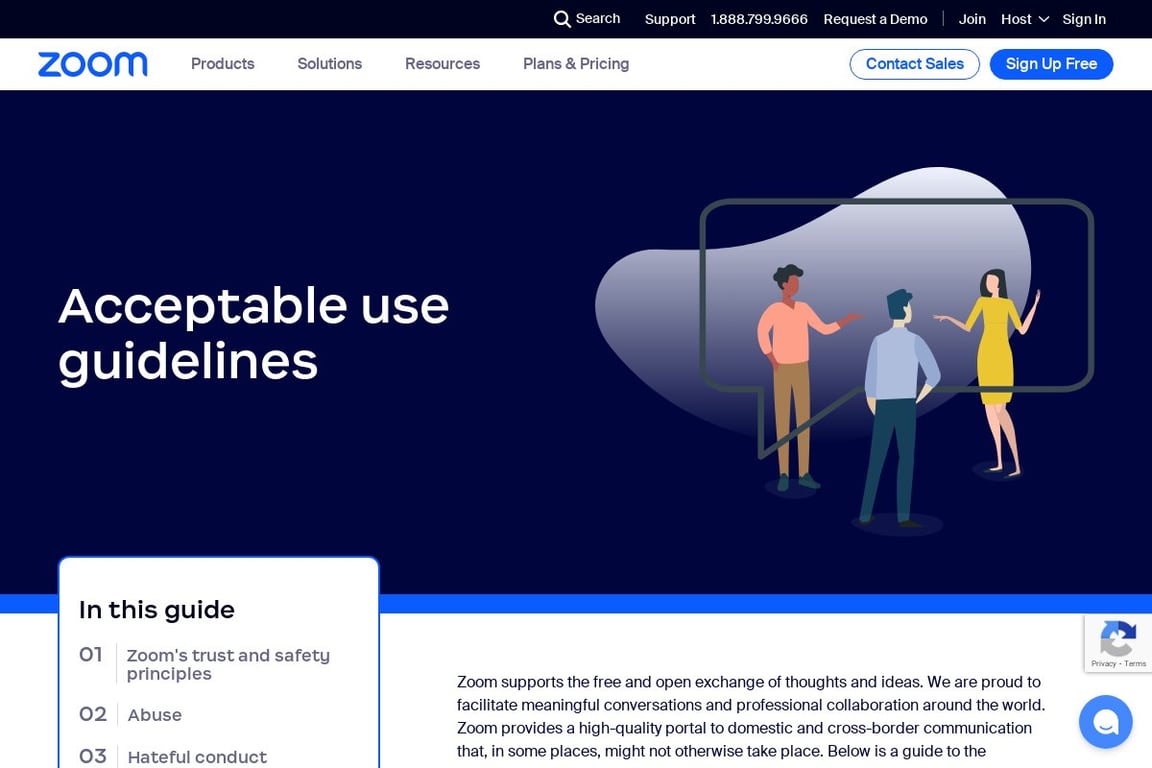Click the Support link
1152x768 pixels.
[x=670, y=19]
